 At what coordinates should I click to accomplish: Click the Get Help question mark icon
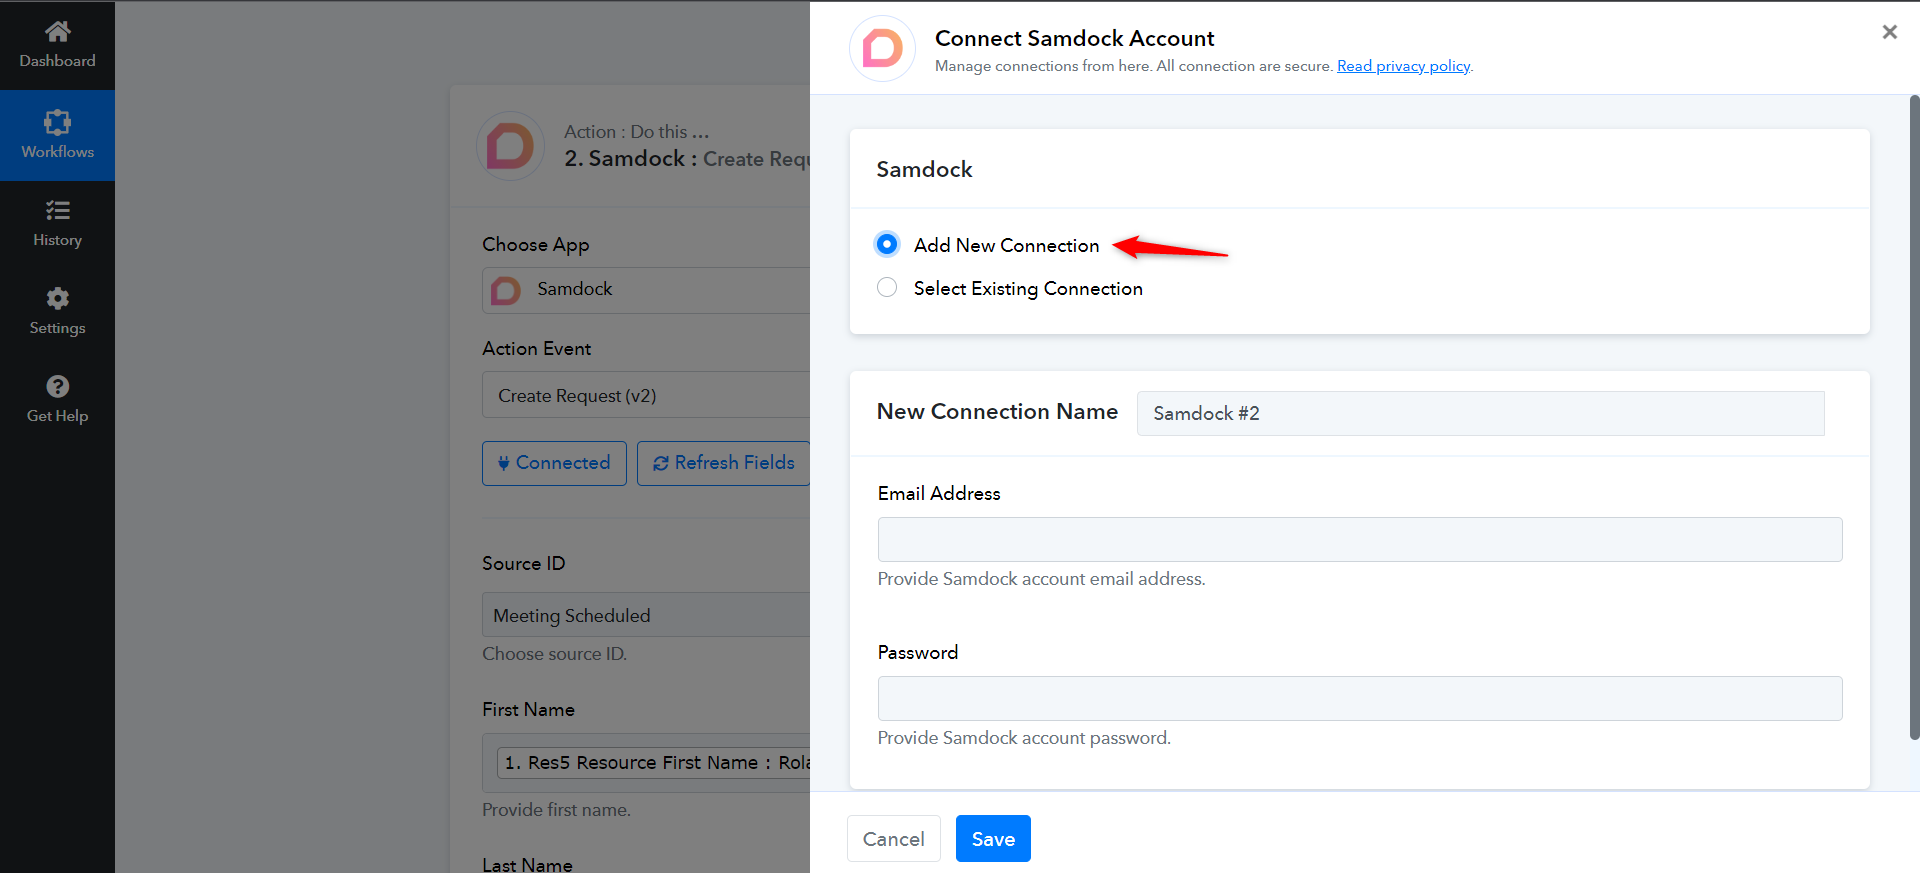[x=57, y=386]
